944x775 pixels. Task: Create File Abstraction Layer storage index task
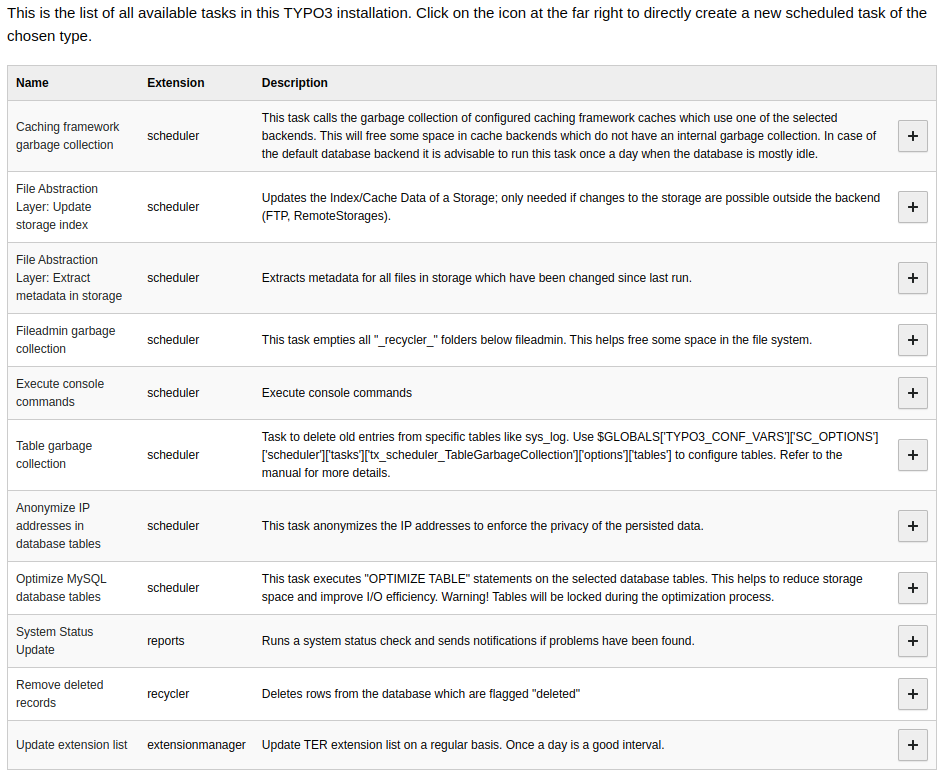point(912,207)
